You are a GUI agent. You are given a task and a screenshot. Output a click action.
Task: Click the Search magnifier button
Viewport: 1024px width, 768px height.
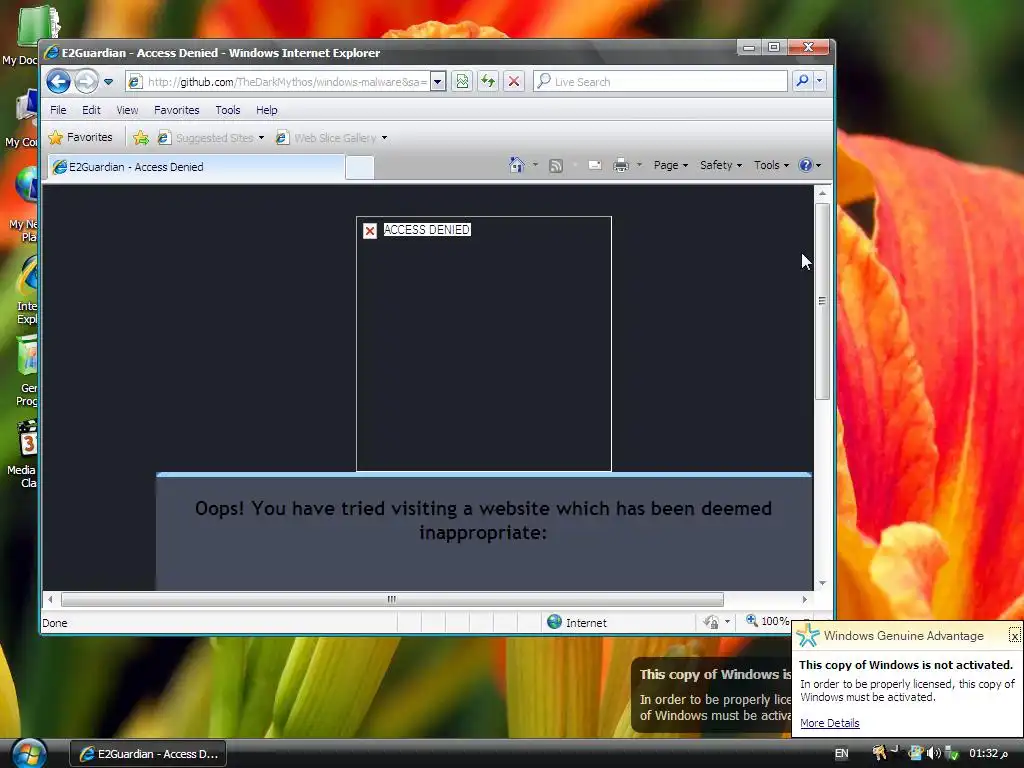[x=802, y=81]
